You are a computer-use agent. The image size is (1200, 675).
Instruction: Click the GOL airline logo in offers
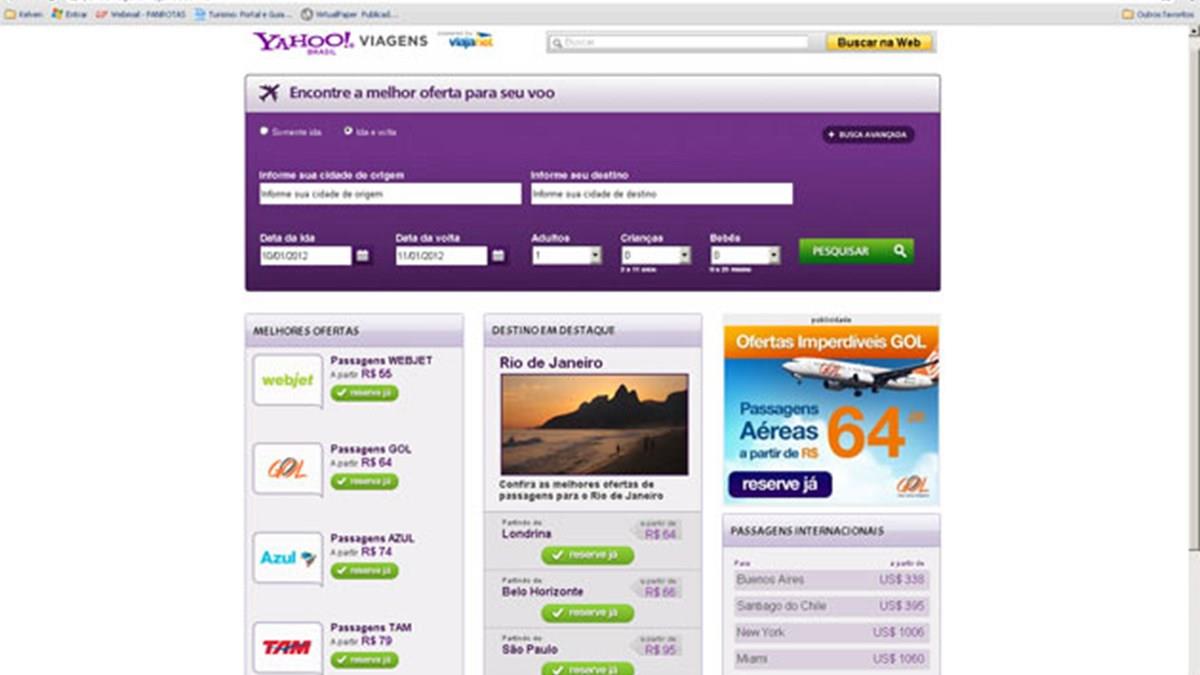pos(288,469)
